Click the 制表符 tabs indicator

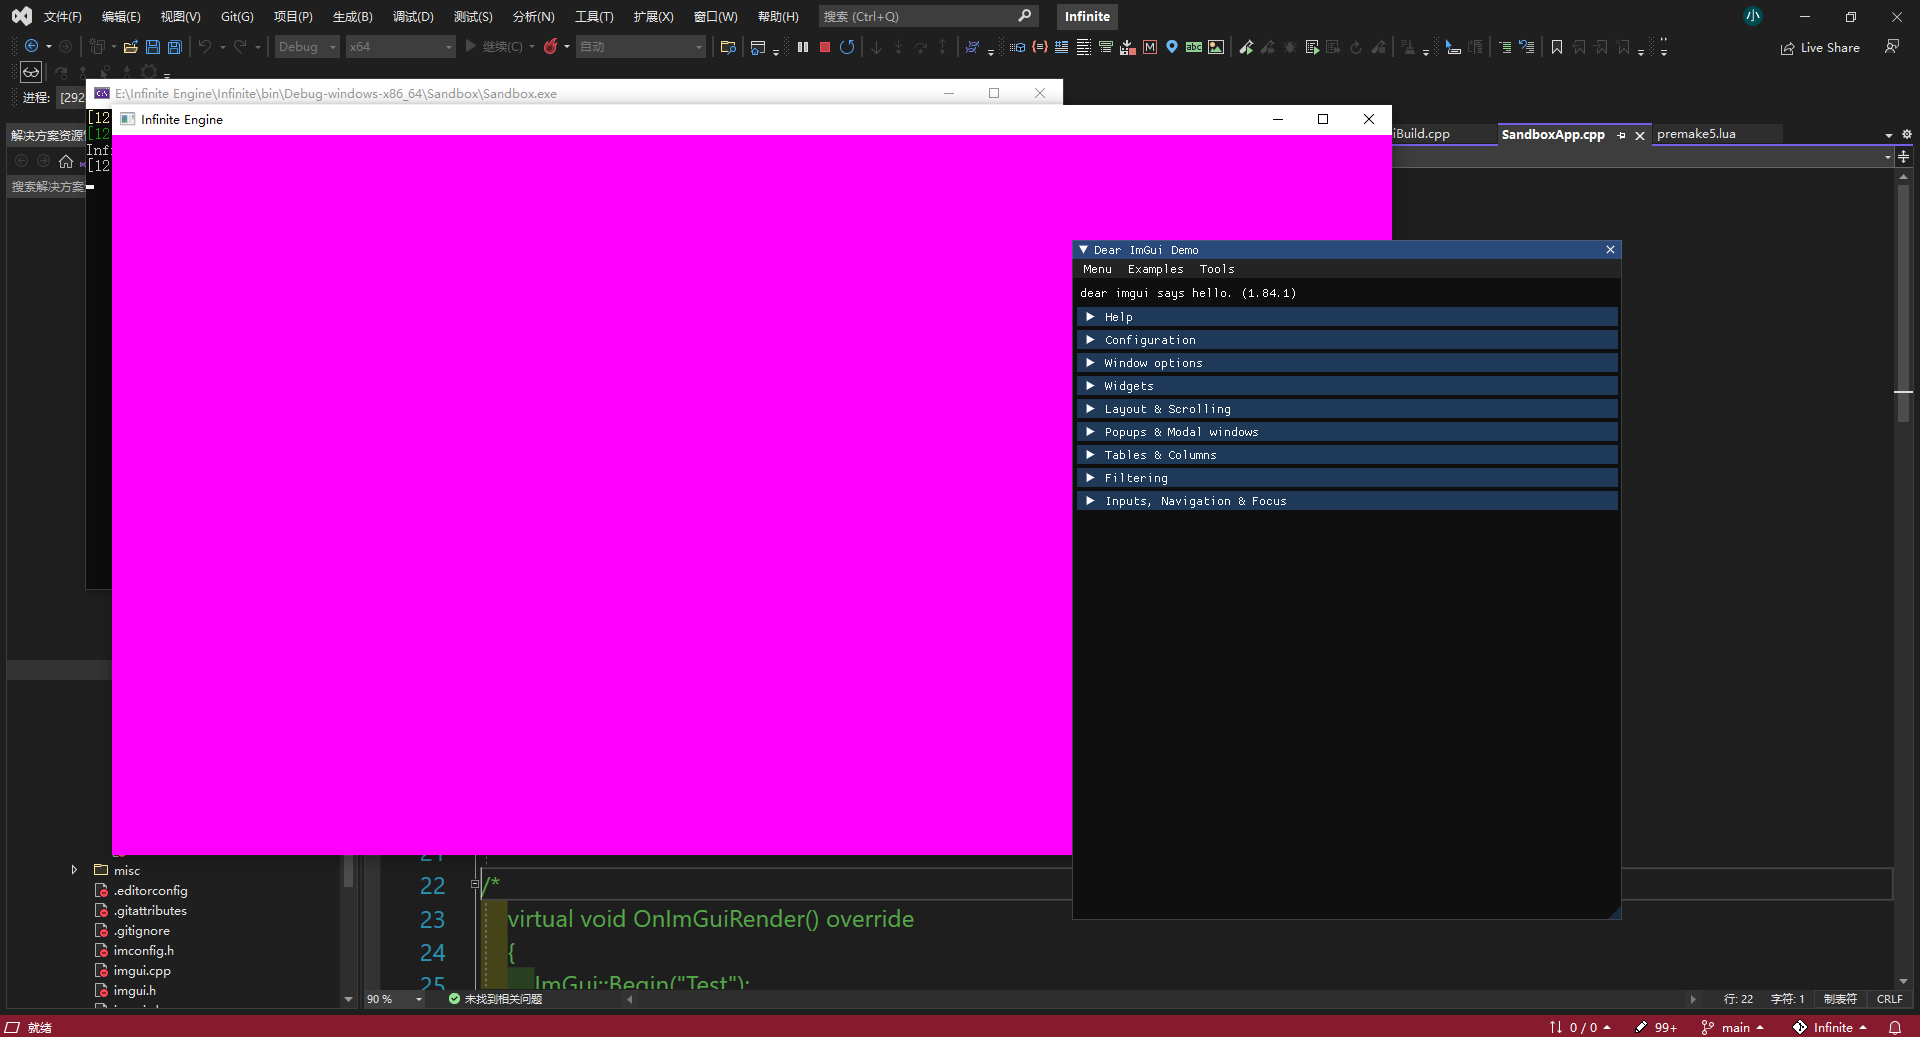(x=1840, y=999)
